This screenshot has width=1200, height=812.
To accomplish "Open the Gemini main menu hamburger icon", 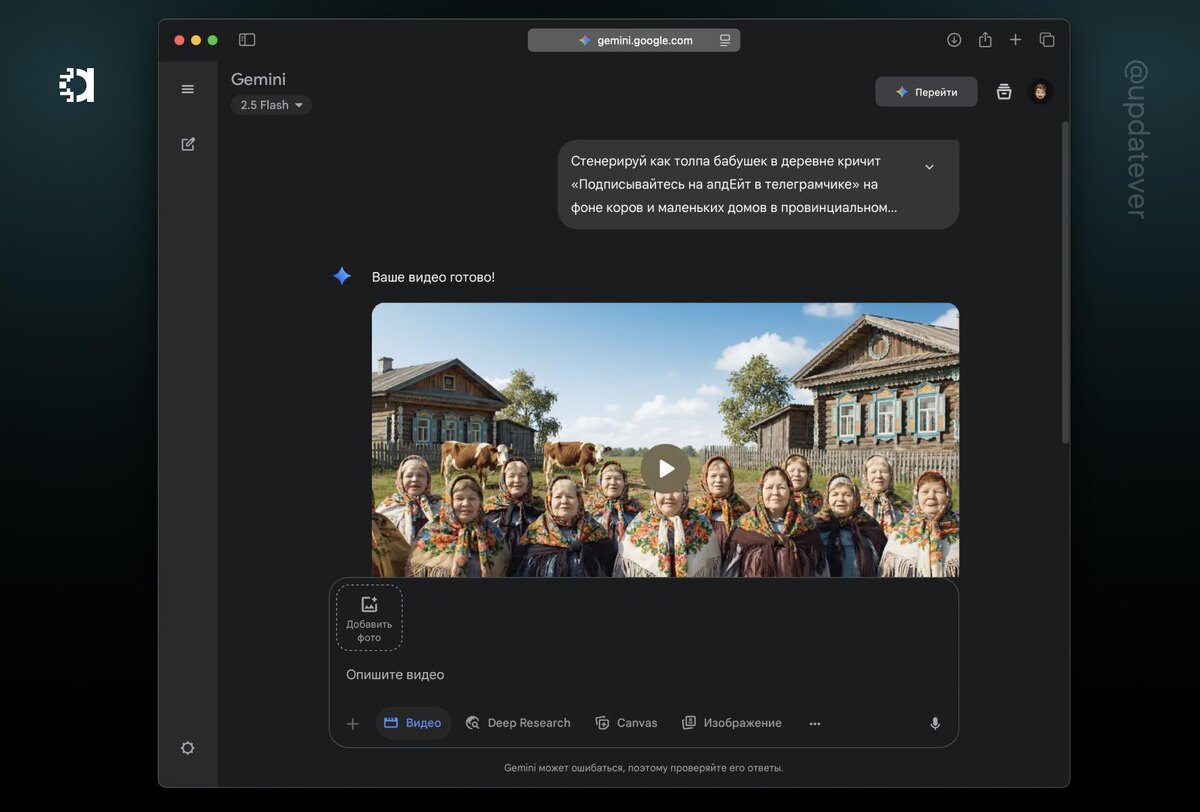I will click(187, 89).
